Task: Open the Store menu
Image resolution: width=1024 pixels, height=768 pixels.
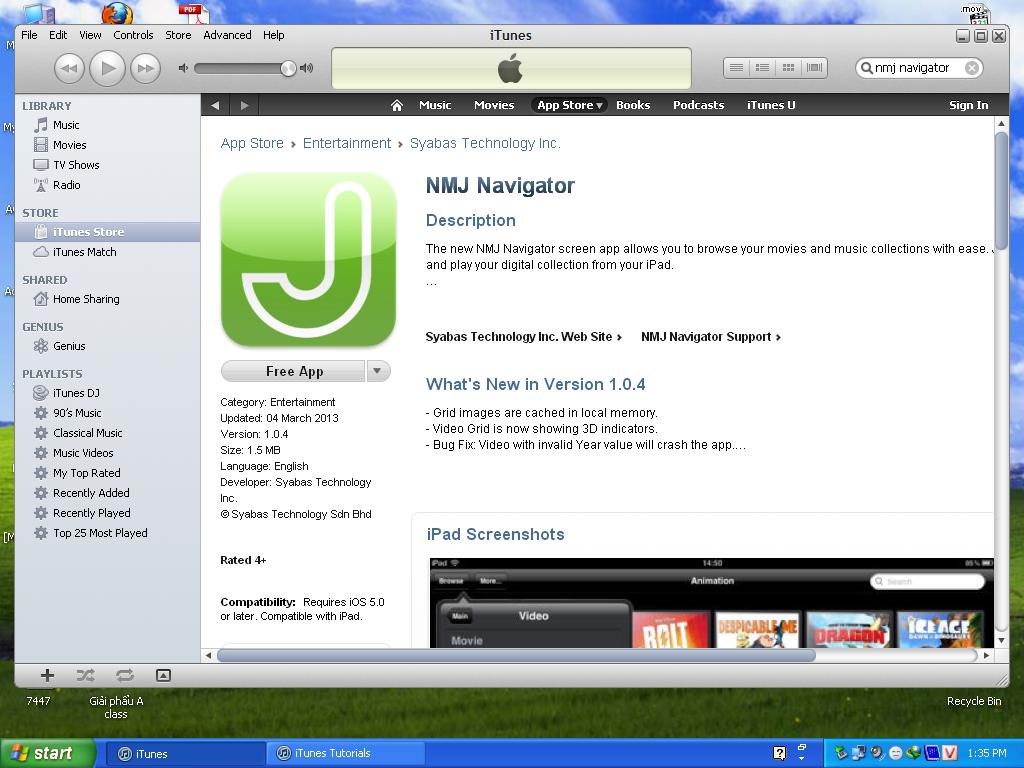Action: point(178,35)
